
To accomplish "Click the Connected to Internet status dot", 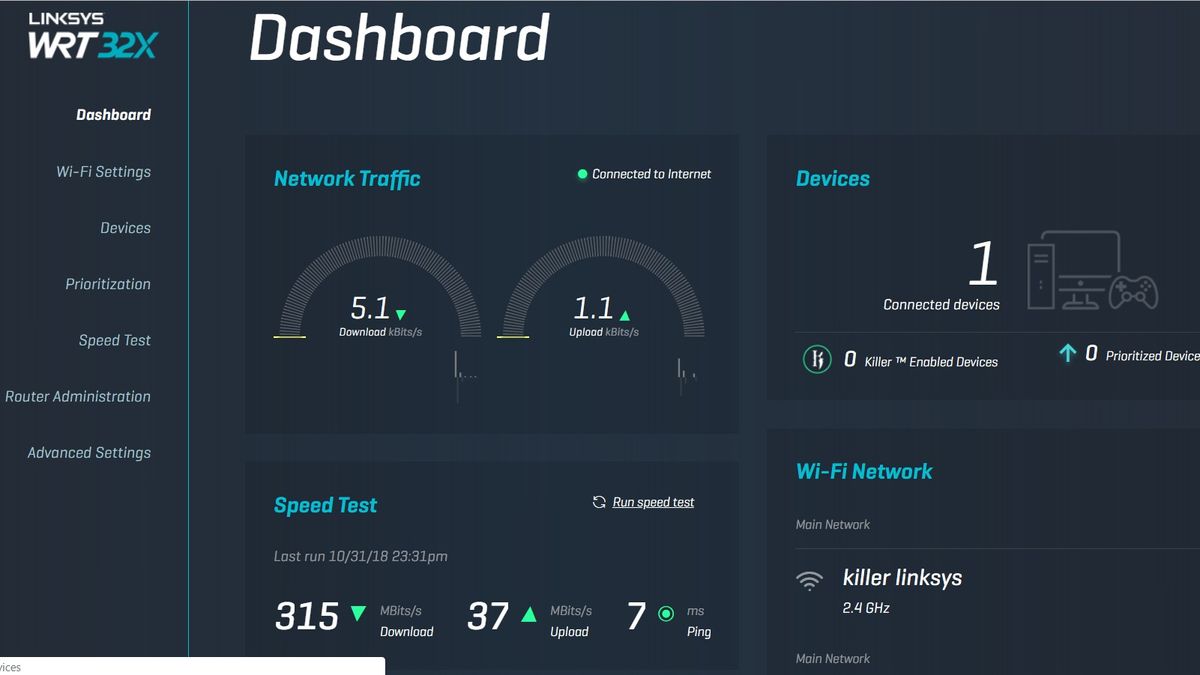I will [x=581, y=174].
